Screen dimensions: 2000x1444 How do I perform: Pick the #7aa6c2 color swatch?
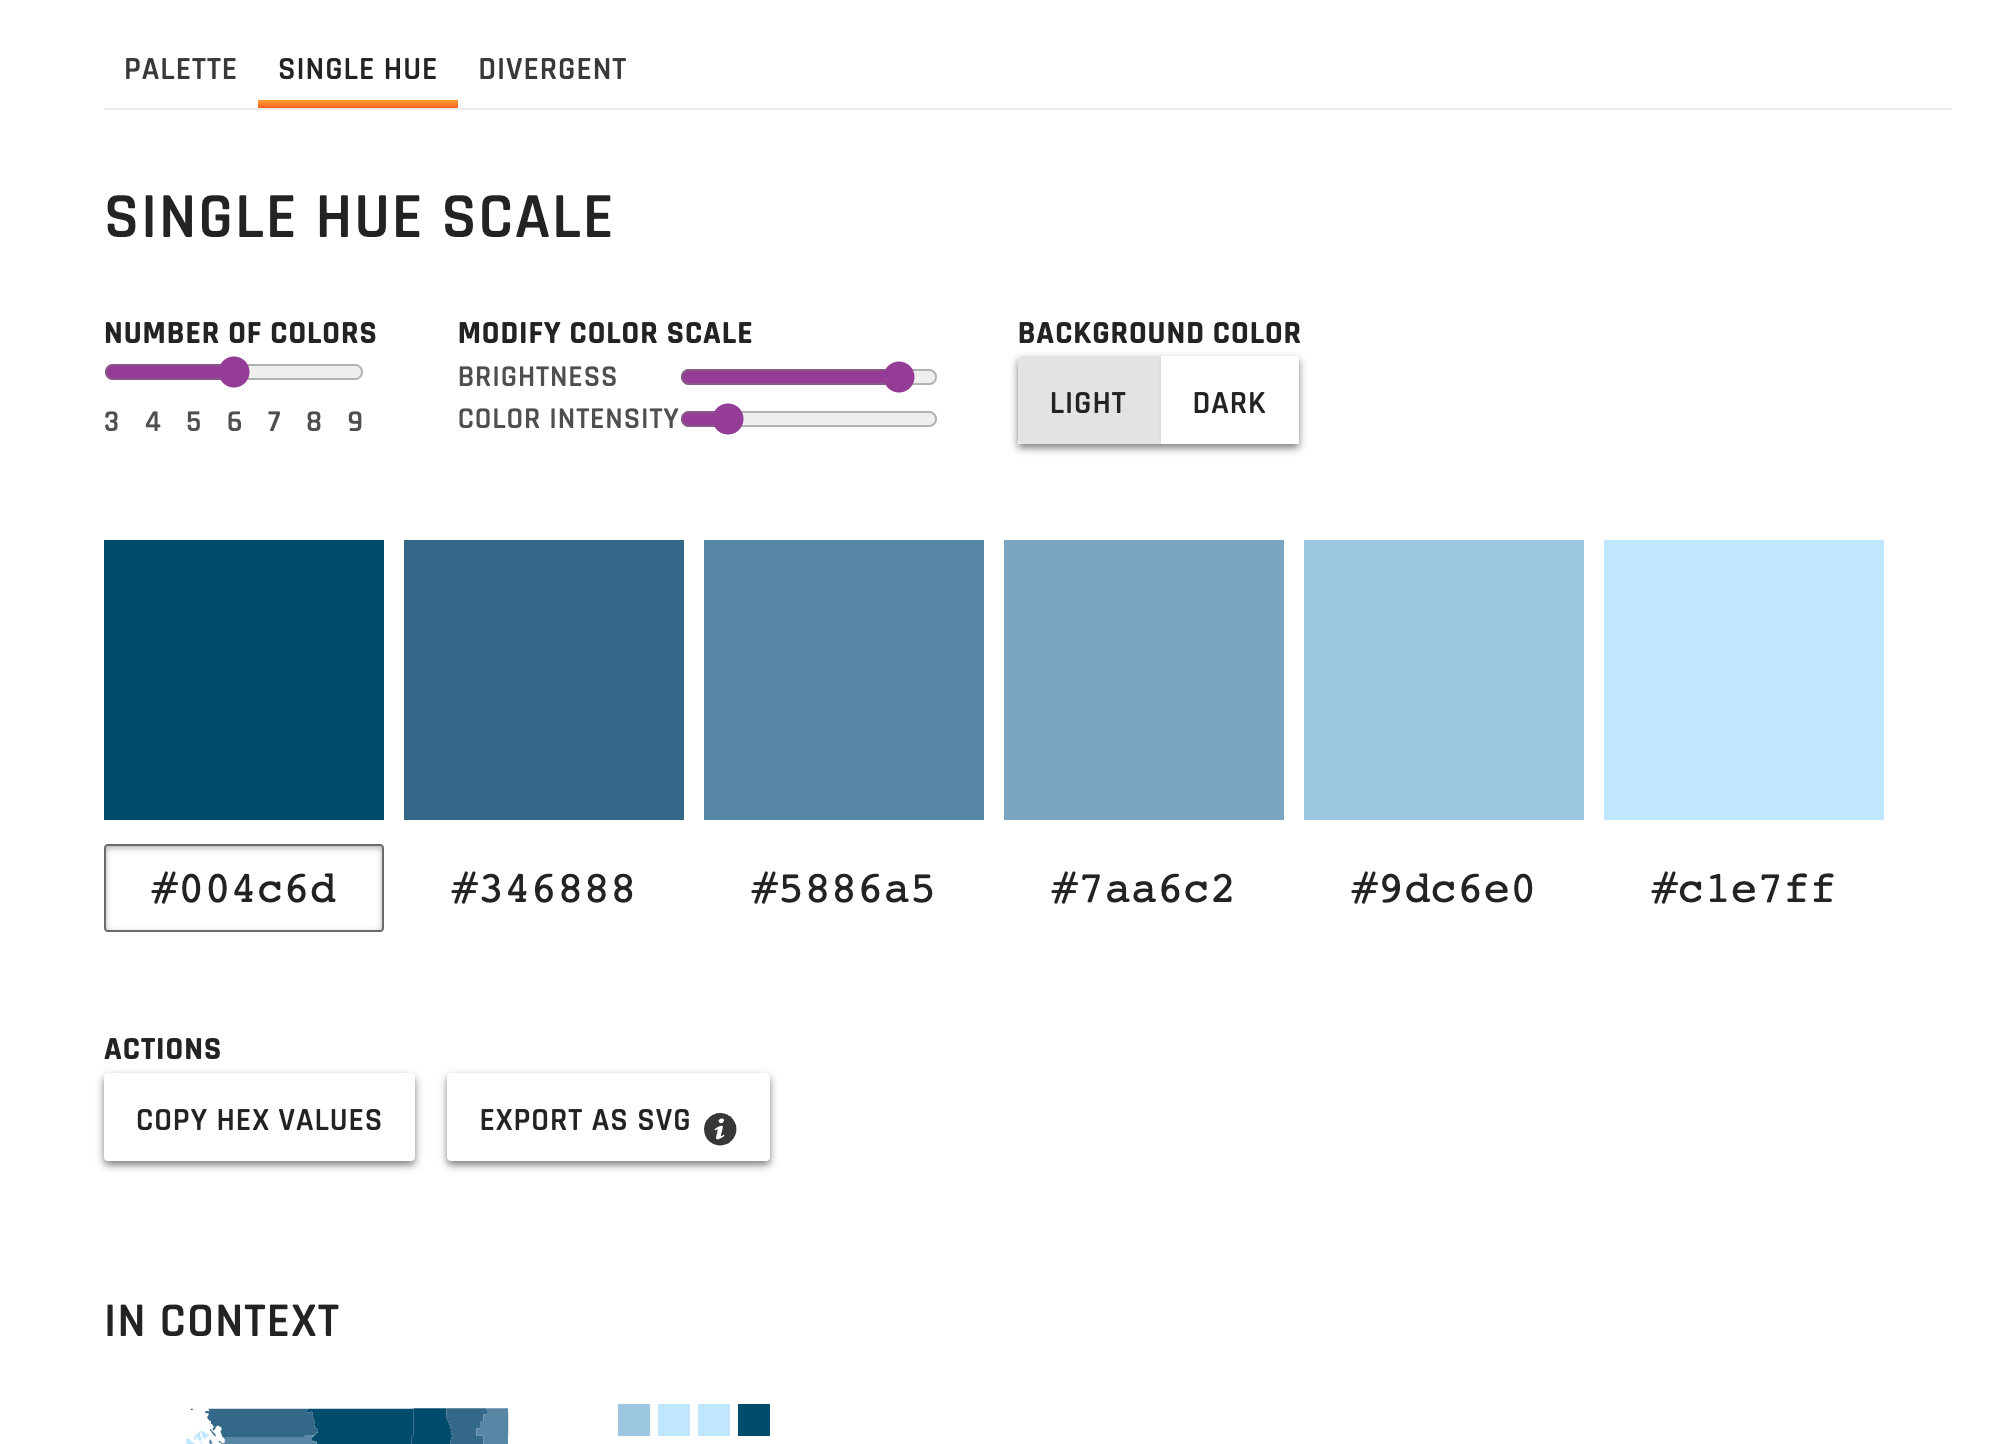pyautogui.click(x=1144, y=680)
